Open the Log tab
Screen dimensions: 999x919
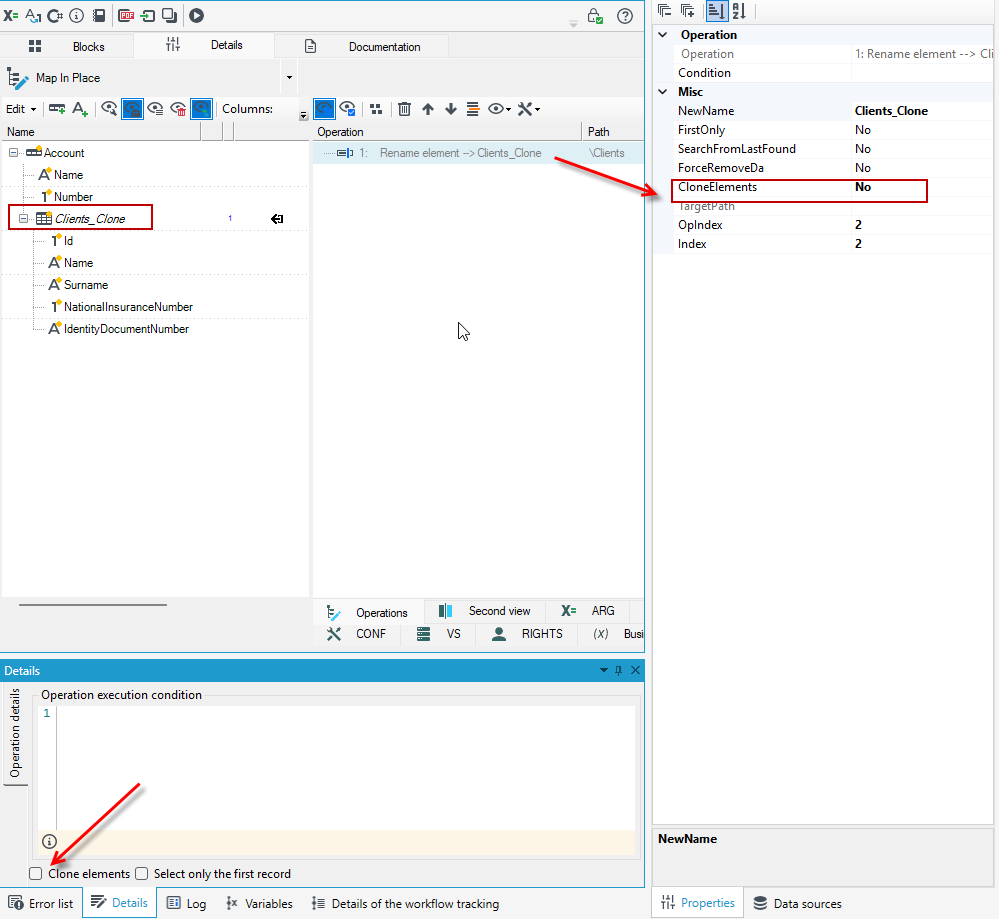coord(187,903)
